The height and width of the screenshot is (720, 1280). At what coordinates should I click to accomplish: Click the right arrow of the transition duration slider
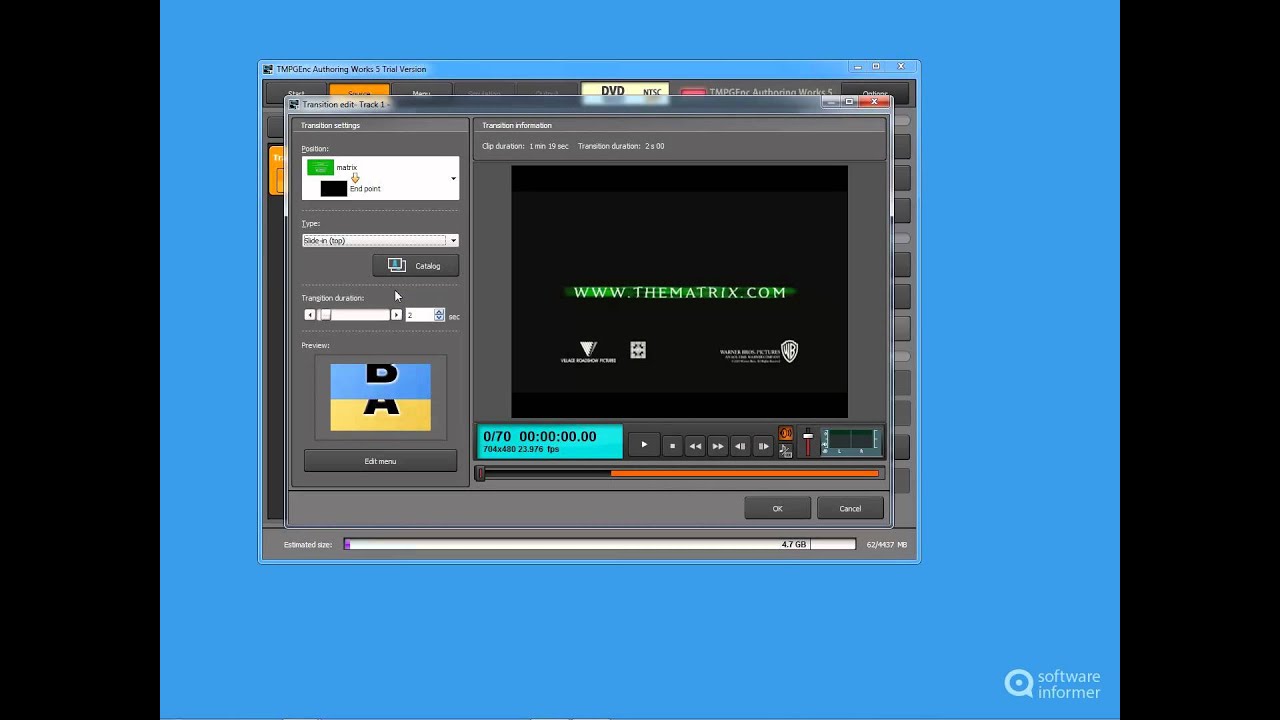396,315
